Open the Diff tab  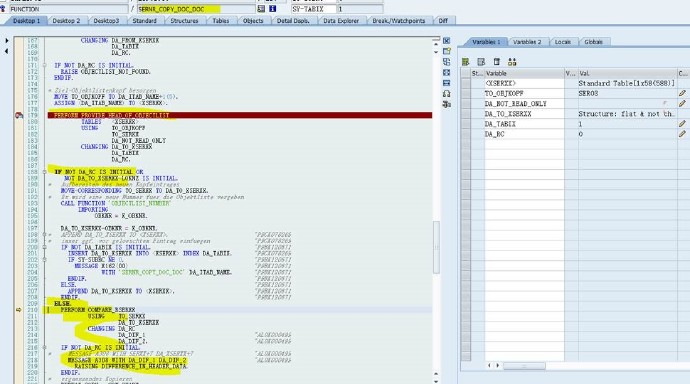tap(443, 21)
